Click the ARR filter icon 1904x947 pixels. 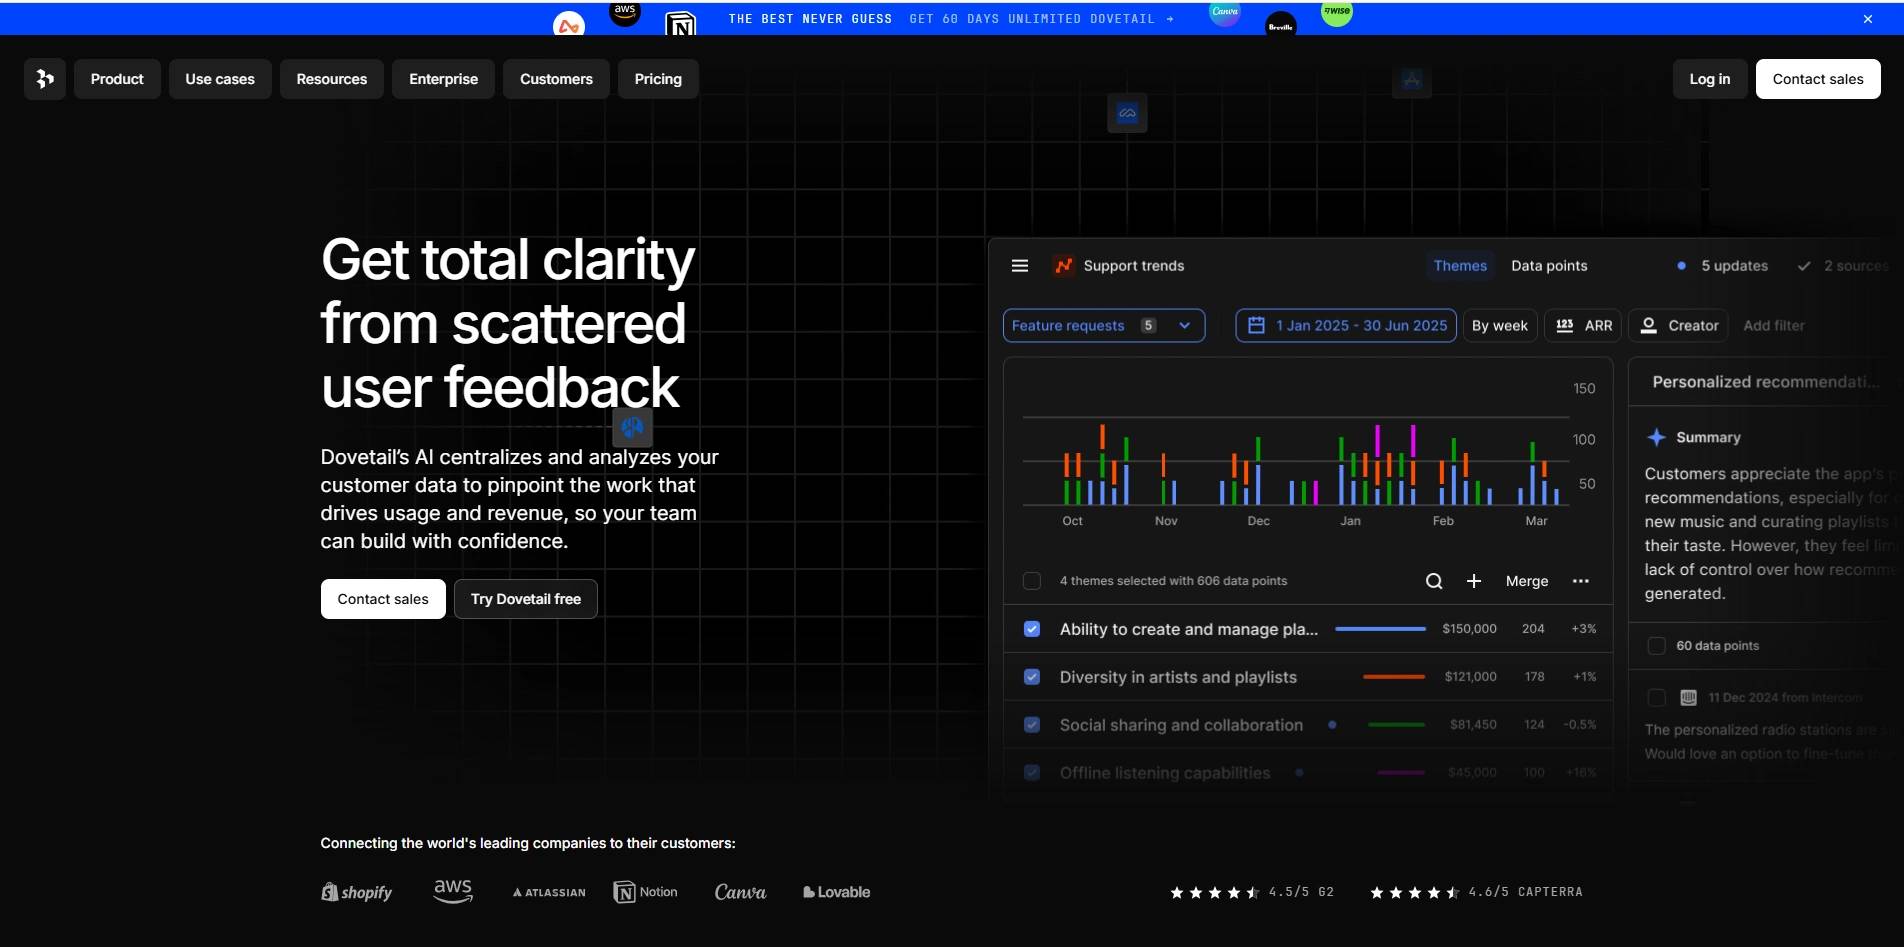point(1566,326)
